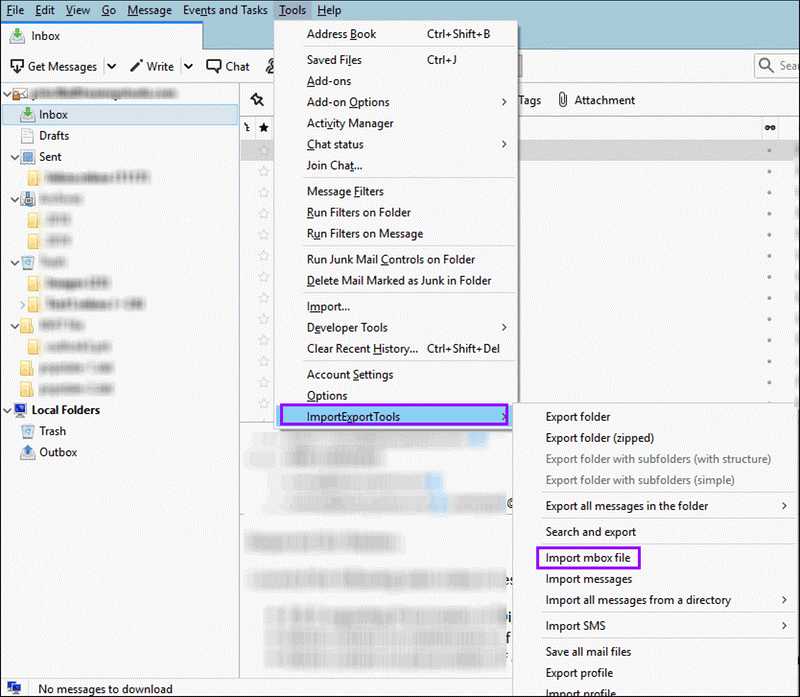Expand Import SMS submenu
The height and width of the screenshot is (697, 800).
pos(784,626)
